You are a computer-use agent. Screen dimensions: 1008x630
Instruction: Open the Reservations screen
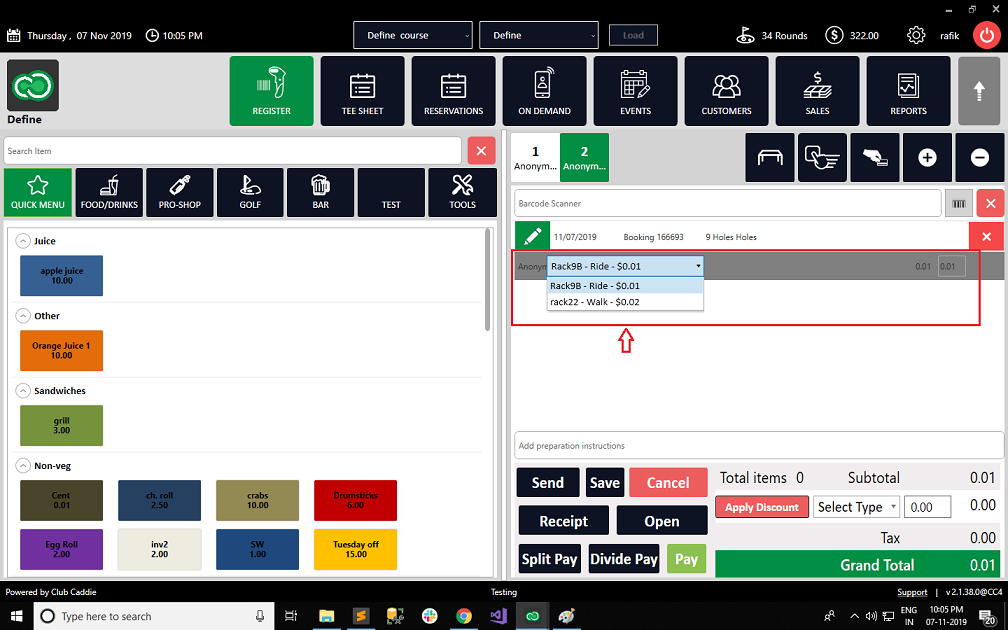point(453,90)
